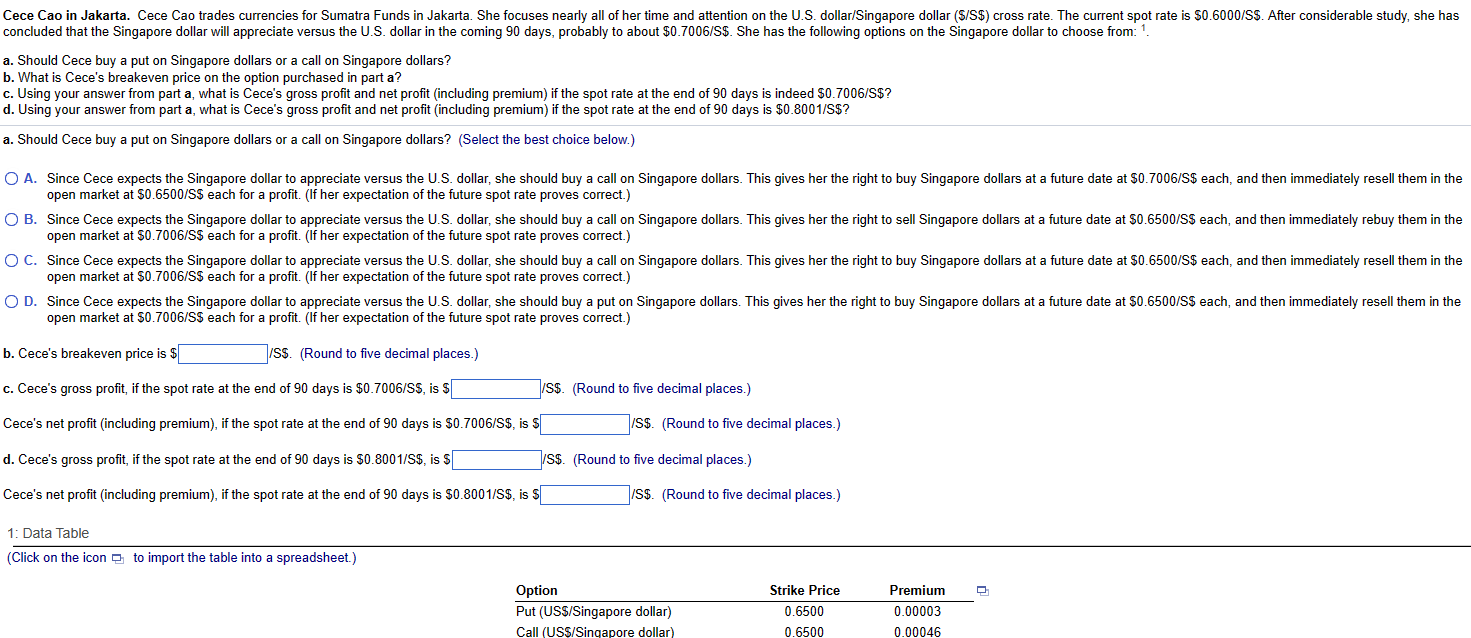The height and width of the screenshot is (638, 1471).
Task: Select the Option column header
Action: click(x=536, y=590)
